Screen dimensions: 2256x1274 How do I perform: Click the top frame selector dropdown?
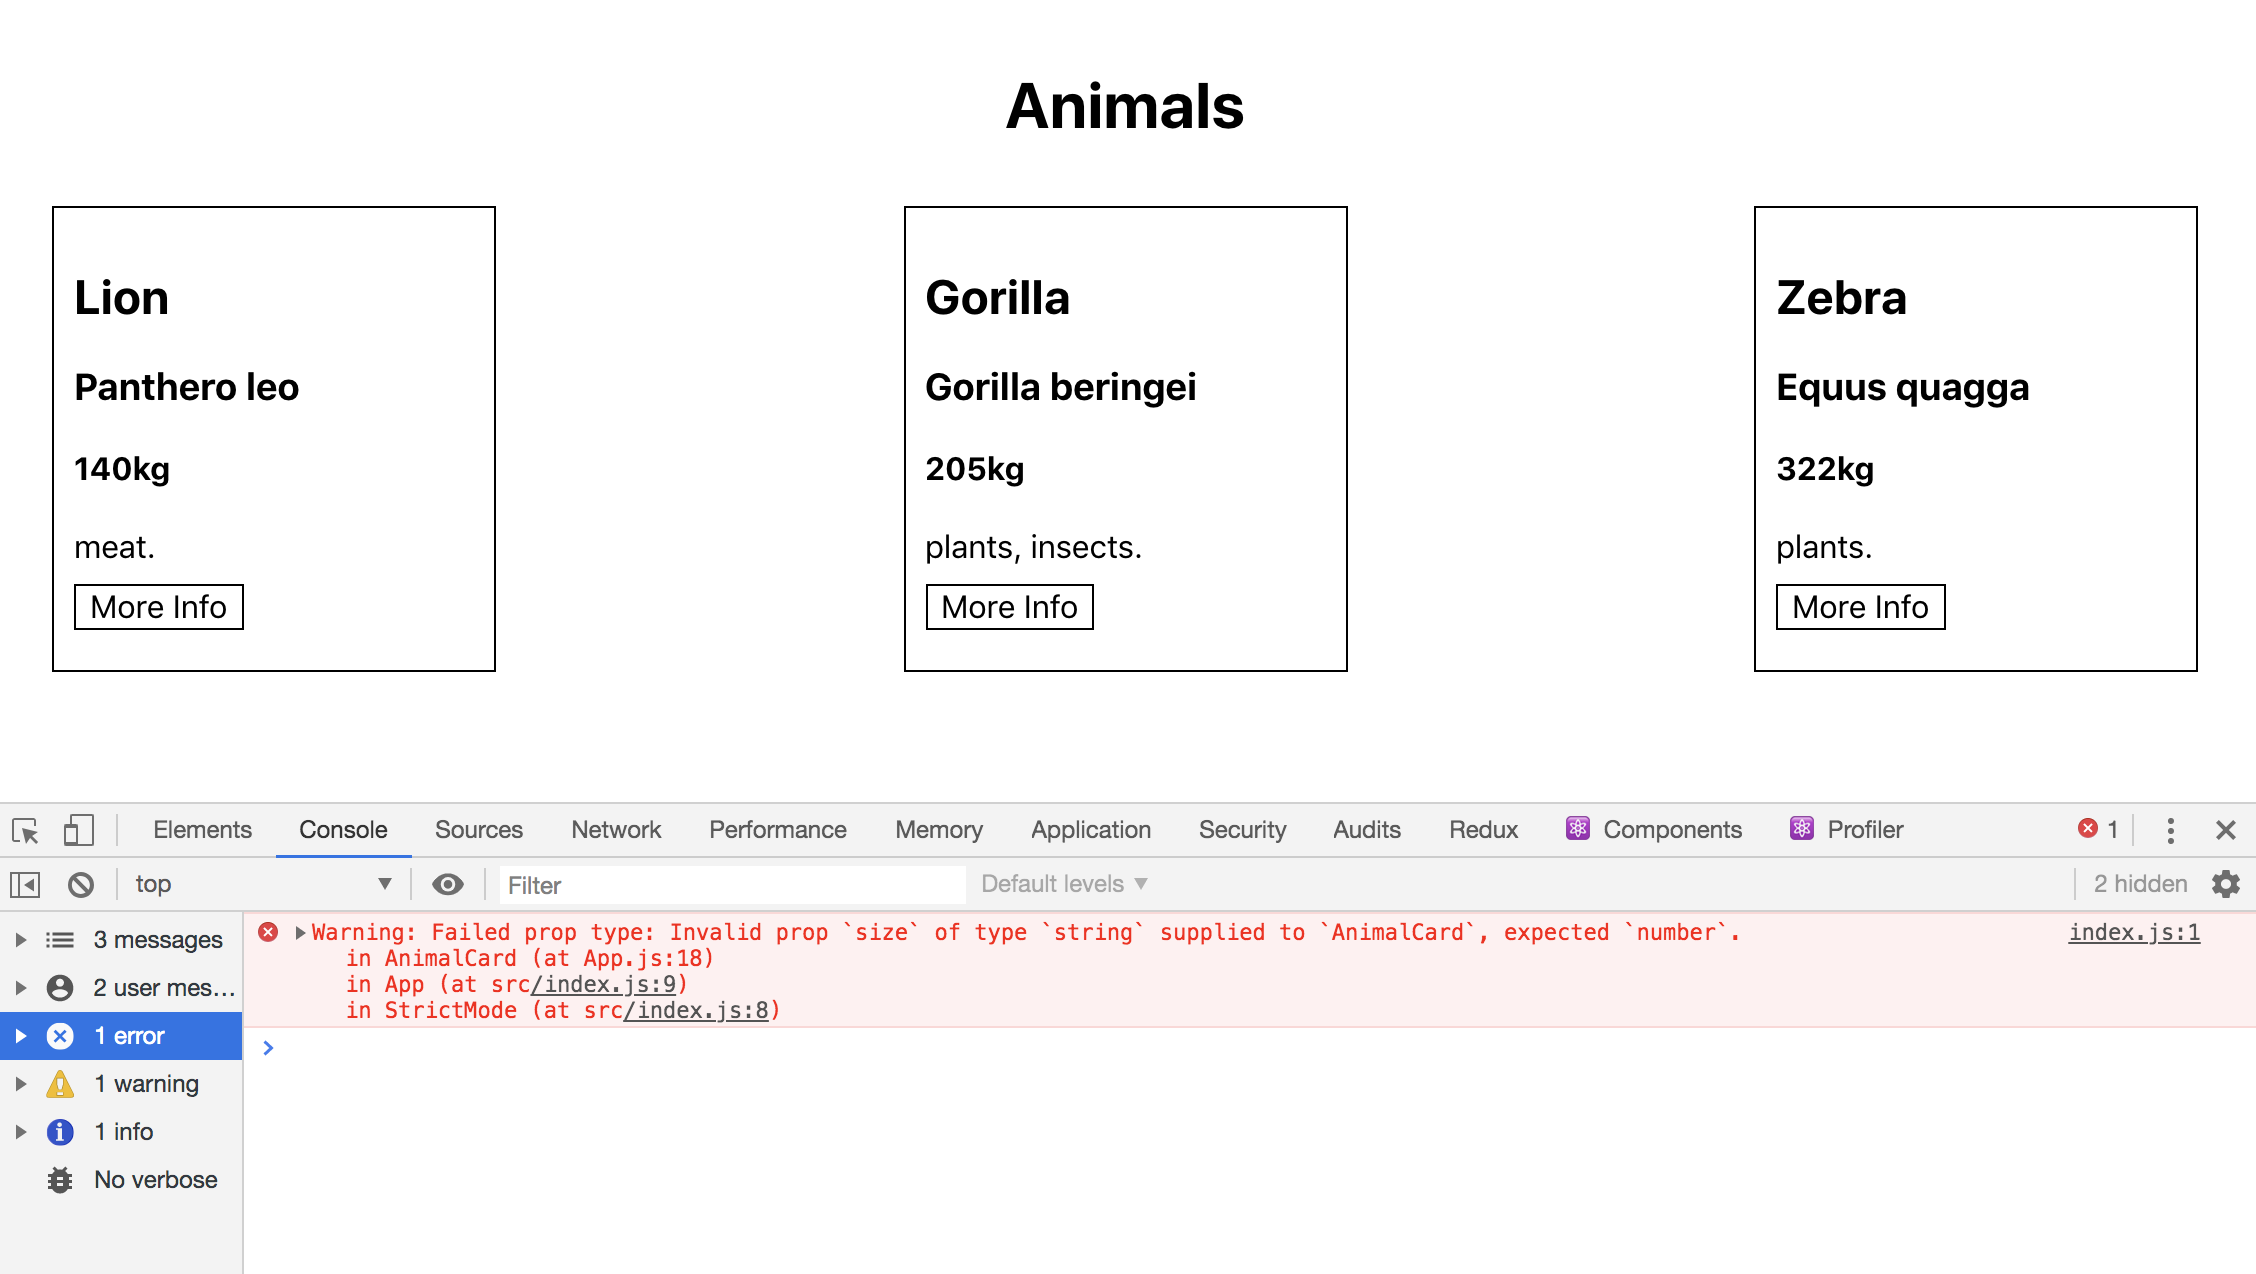tap(257, 883)
